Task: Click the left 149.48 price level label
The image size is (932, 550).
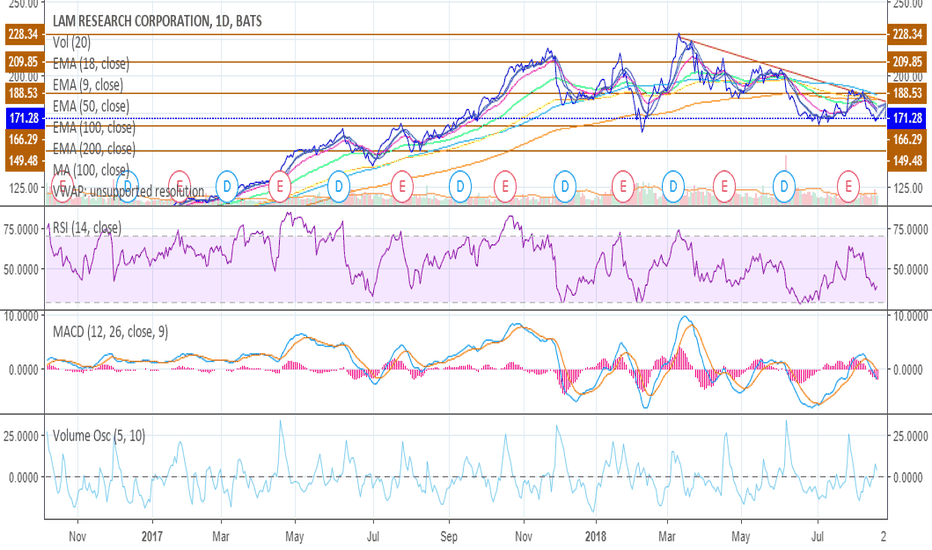Action: click(24, 161)
